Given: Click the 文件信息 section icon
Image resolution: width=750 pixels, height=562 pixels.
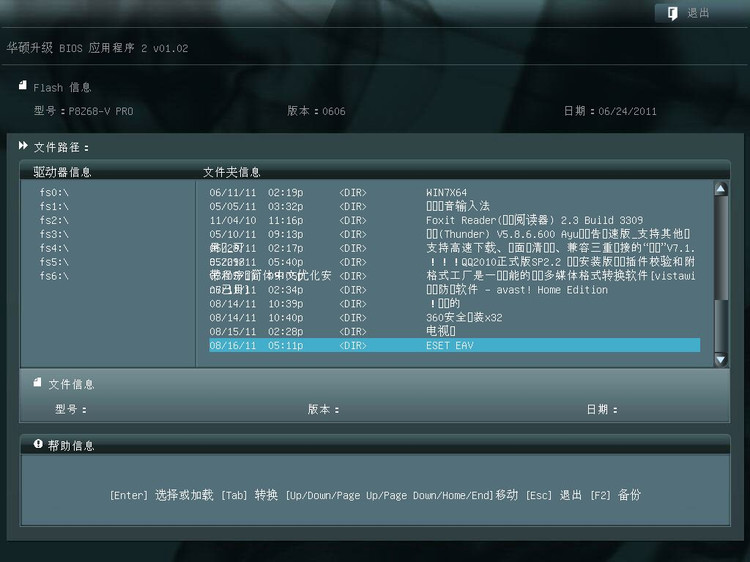Looking at the screenshot, I should coord(37,382).
